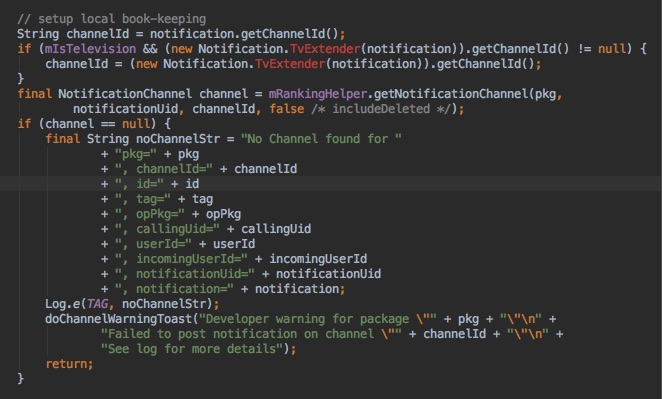Click the ", id=" string literal
This screenshot has height=399, width=662.
click(x=139, y=184)
